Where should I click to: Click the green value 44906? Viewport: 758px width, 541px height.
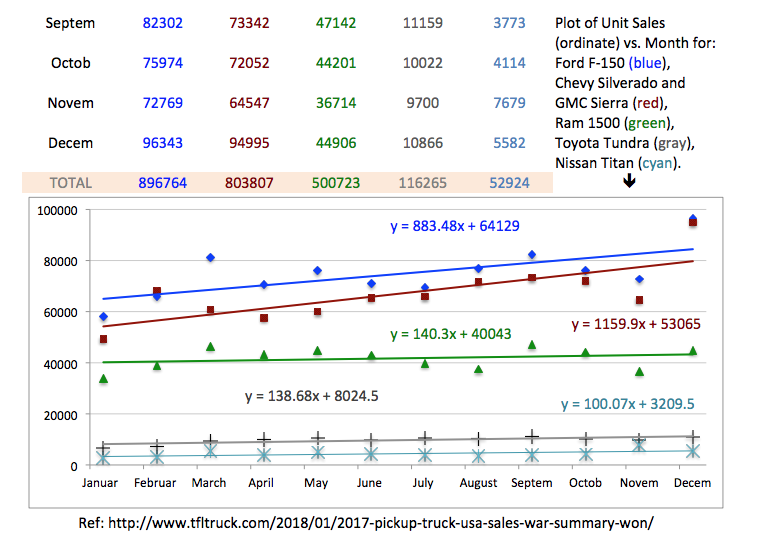click(335, 143)
